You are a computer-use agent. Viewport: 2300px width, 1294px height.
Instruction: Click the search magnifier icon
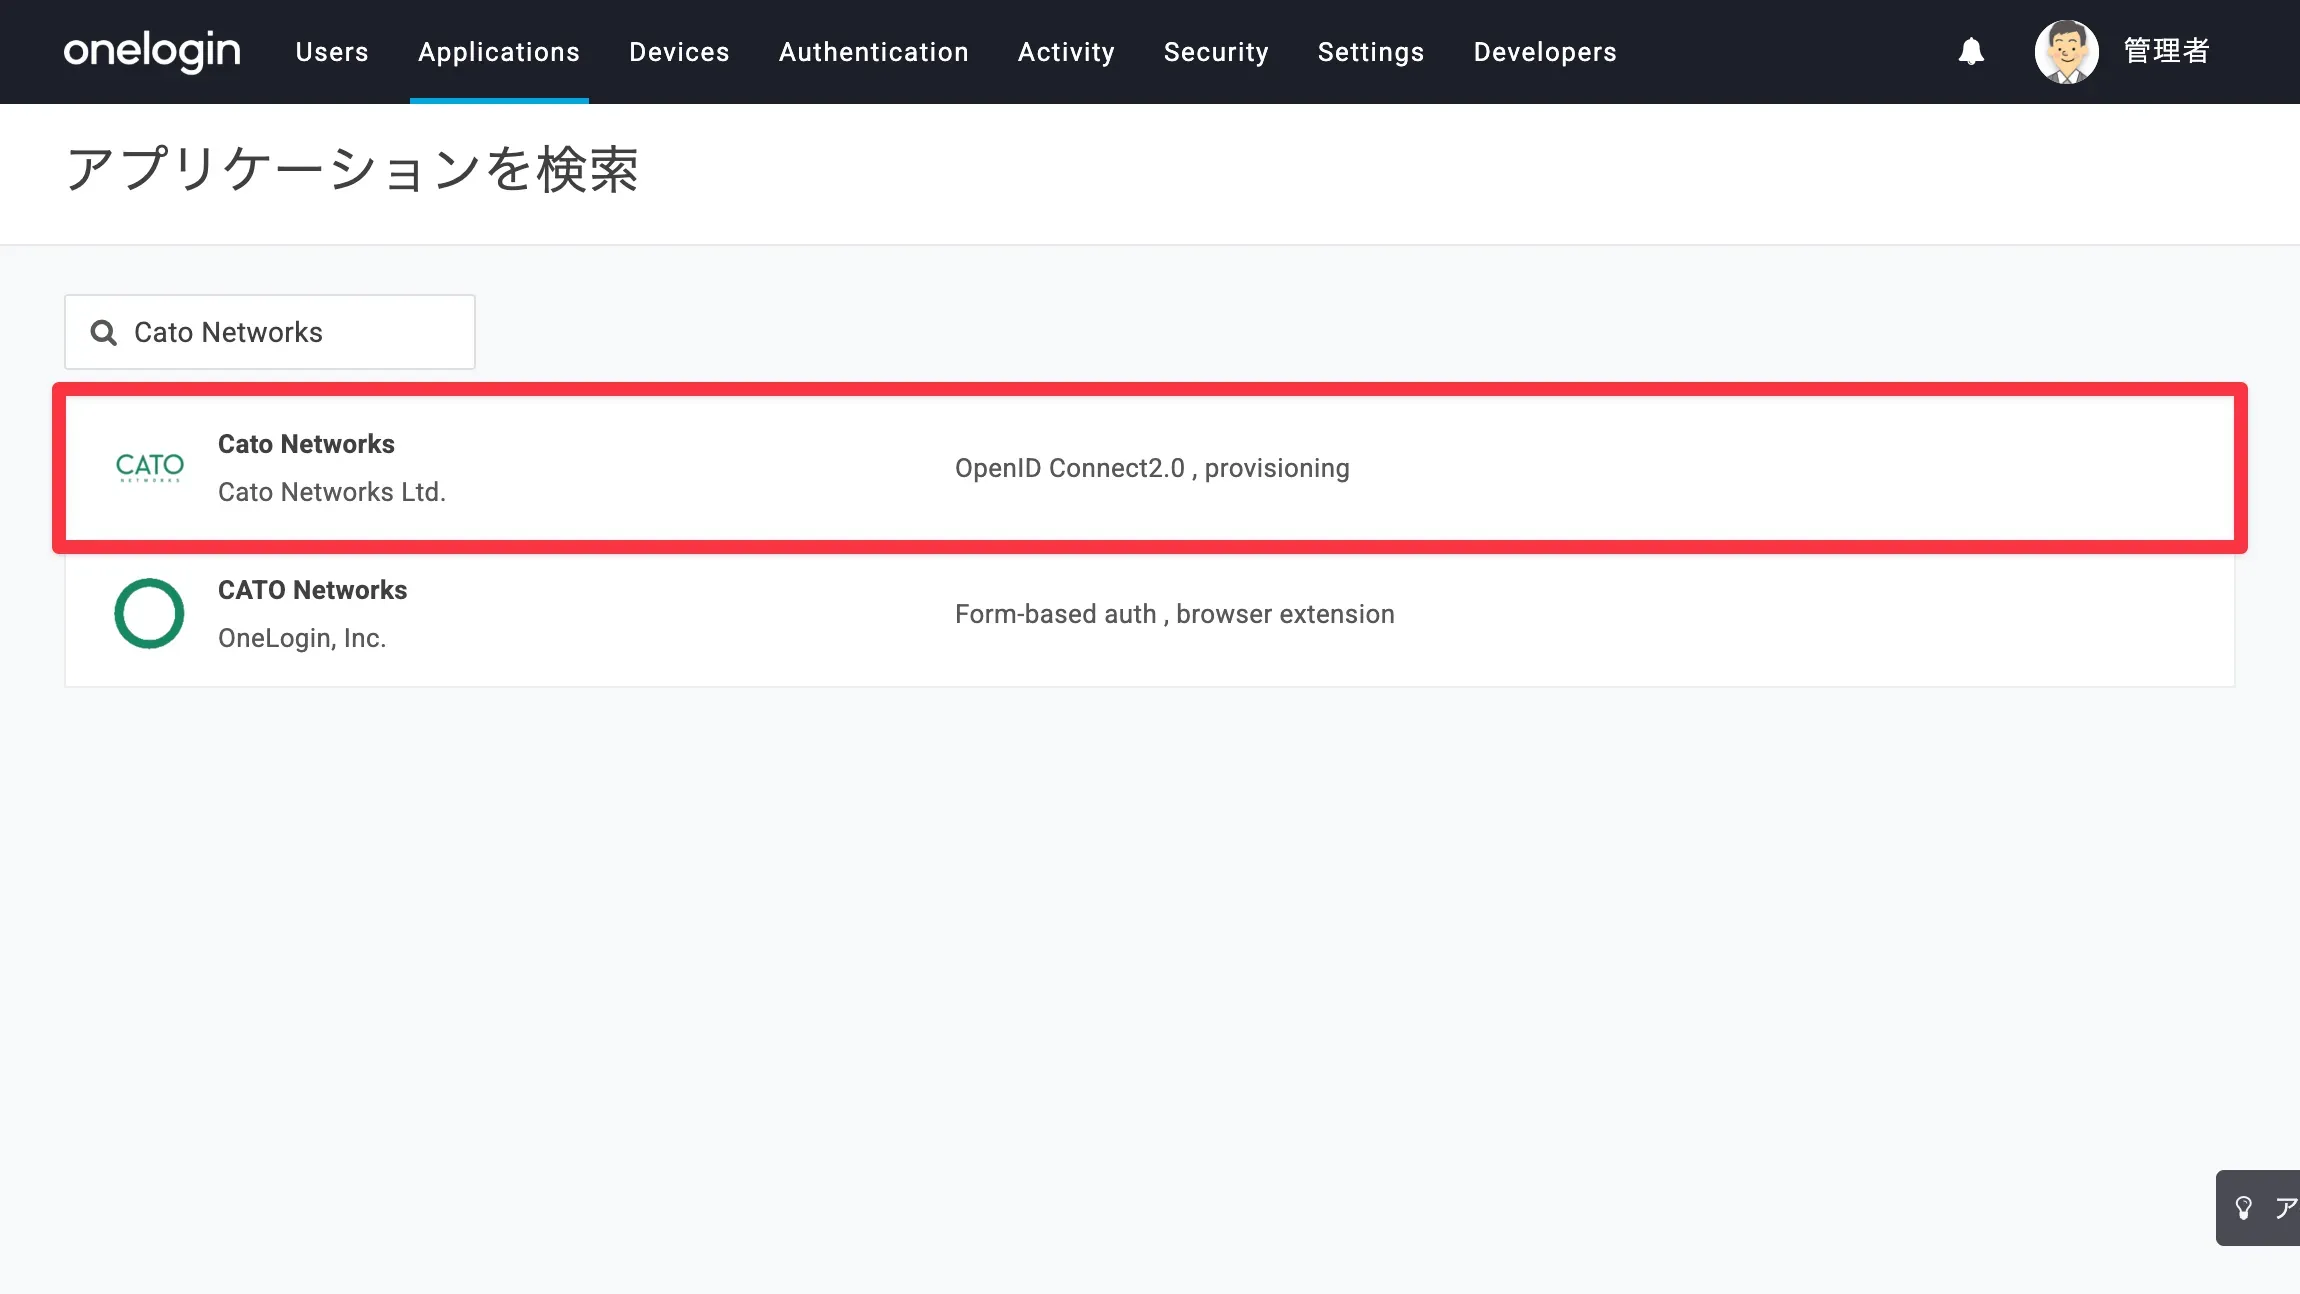coord(103,332)
